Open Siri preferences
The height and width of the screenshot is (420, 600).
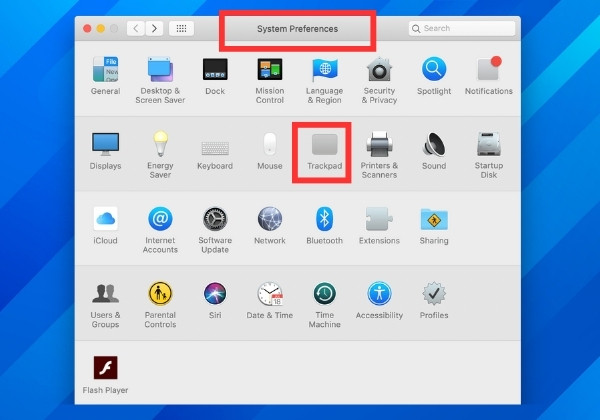click(x=215, y=301)
